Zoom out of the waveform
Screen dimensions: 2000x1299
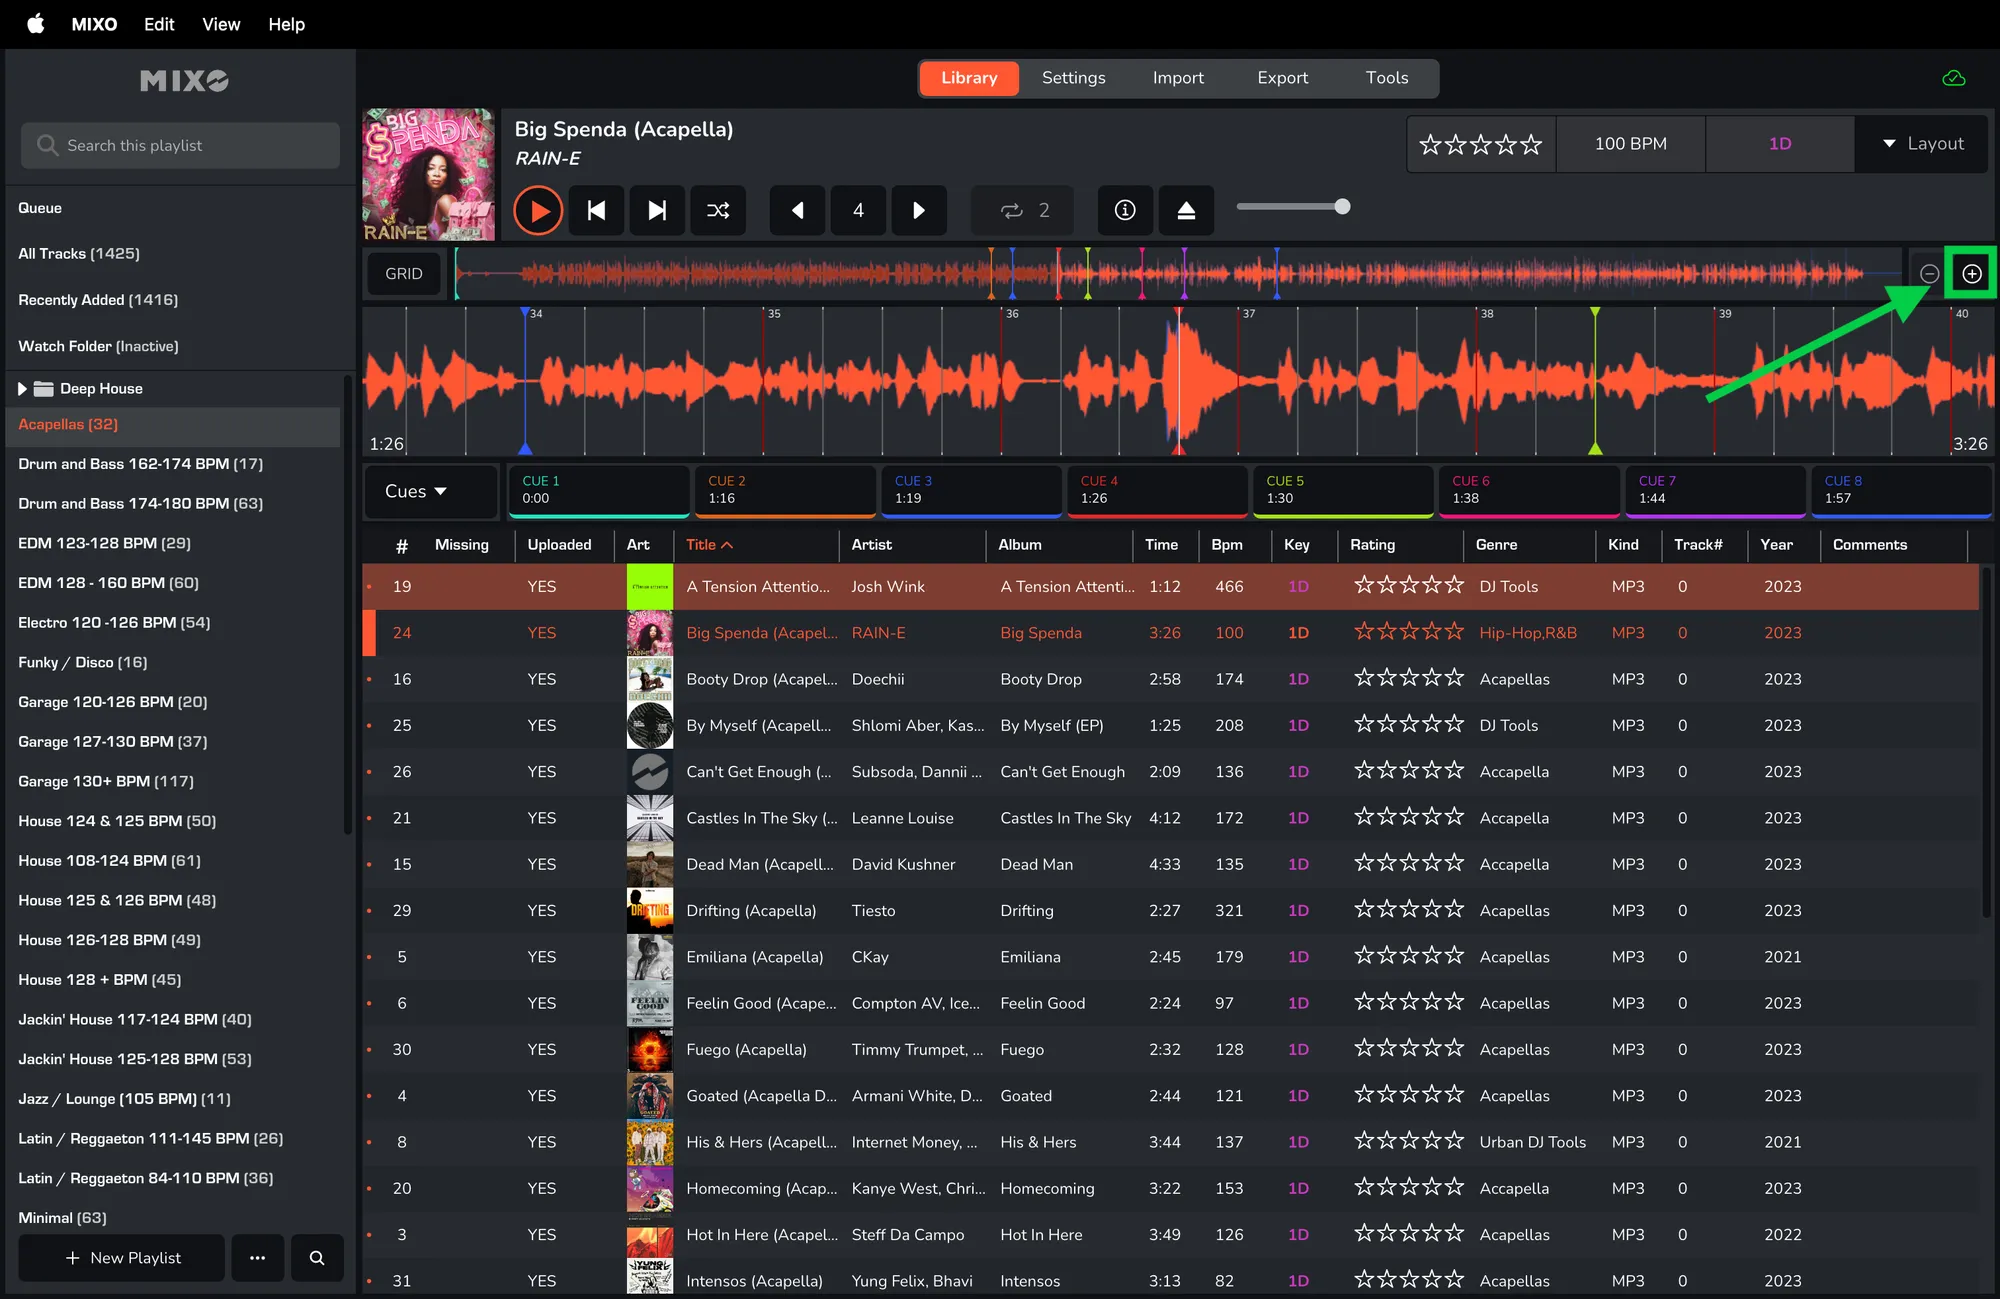tap(1929, 273)
